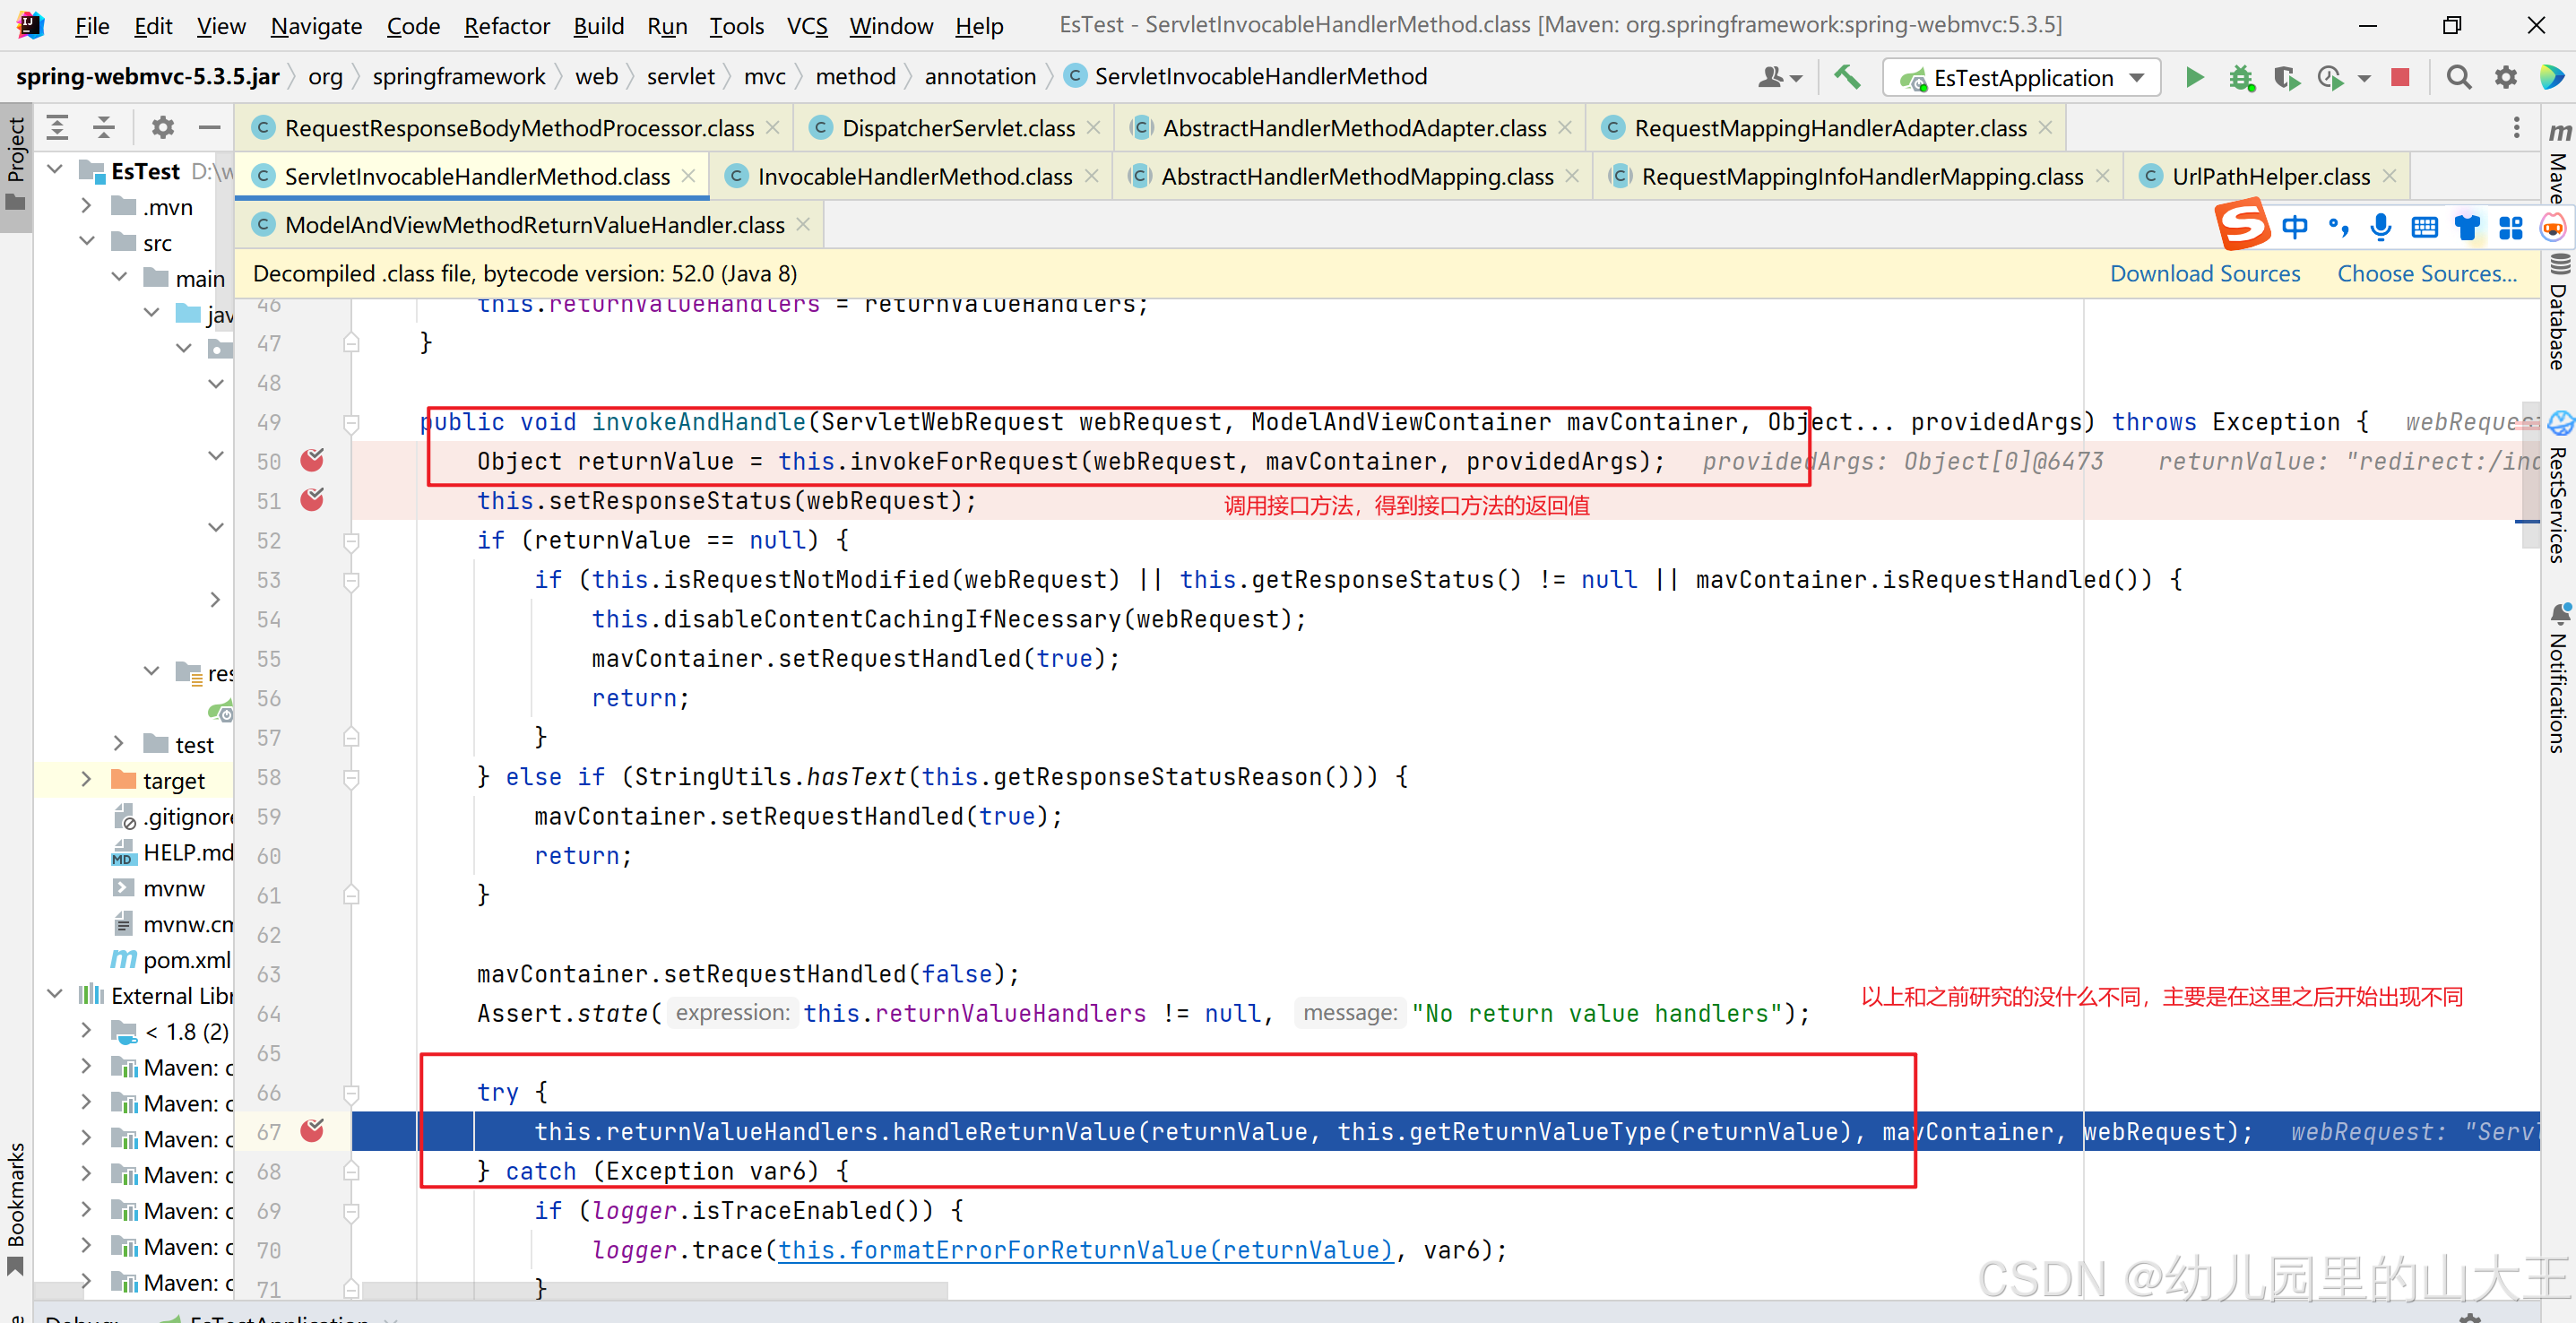
Task: Click Choose Sources link
Action: coord(2426,273)
